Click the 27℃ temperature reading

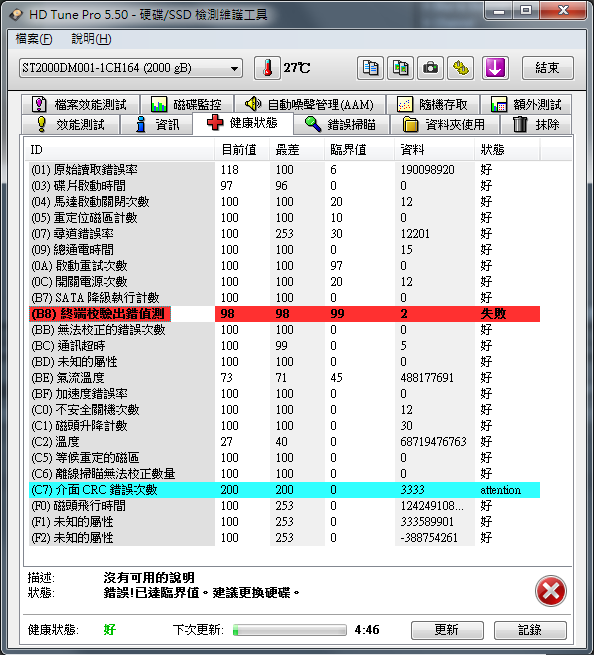click(297, 68)
